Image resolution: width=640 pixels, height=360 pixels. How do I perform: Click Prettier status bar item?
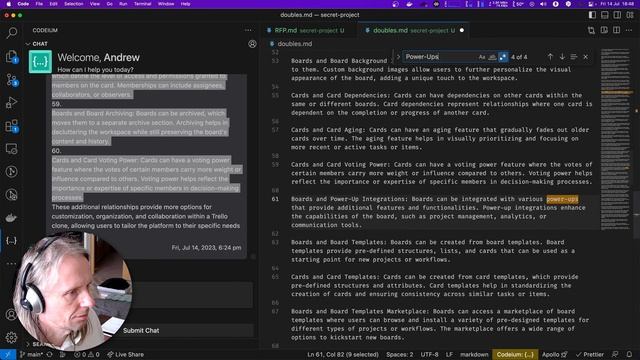(590, 354)
